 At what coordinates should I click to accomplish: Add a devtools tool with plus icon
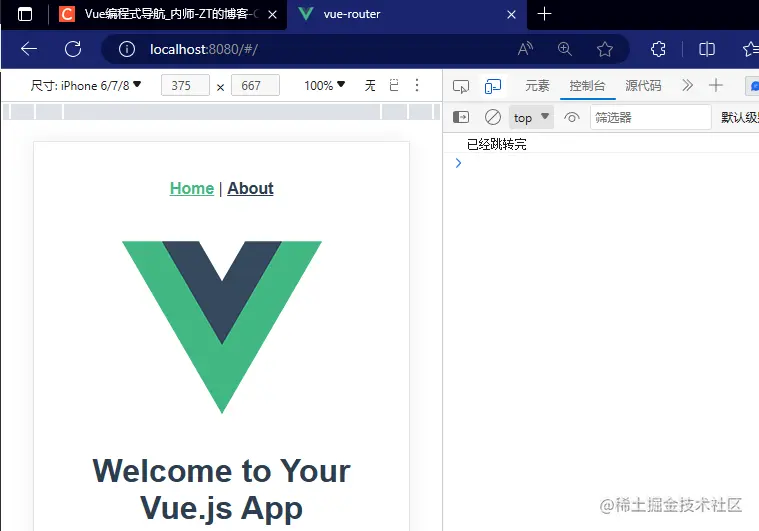715,86
